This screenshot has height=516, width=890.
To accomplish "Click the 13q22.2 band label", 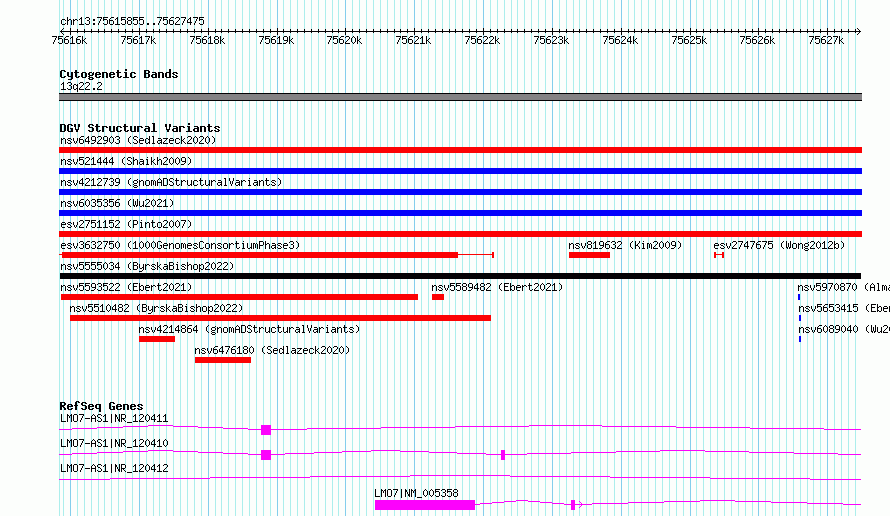I will click(x=81, y=86).
